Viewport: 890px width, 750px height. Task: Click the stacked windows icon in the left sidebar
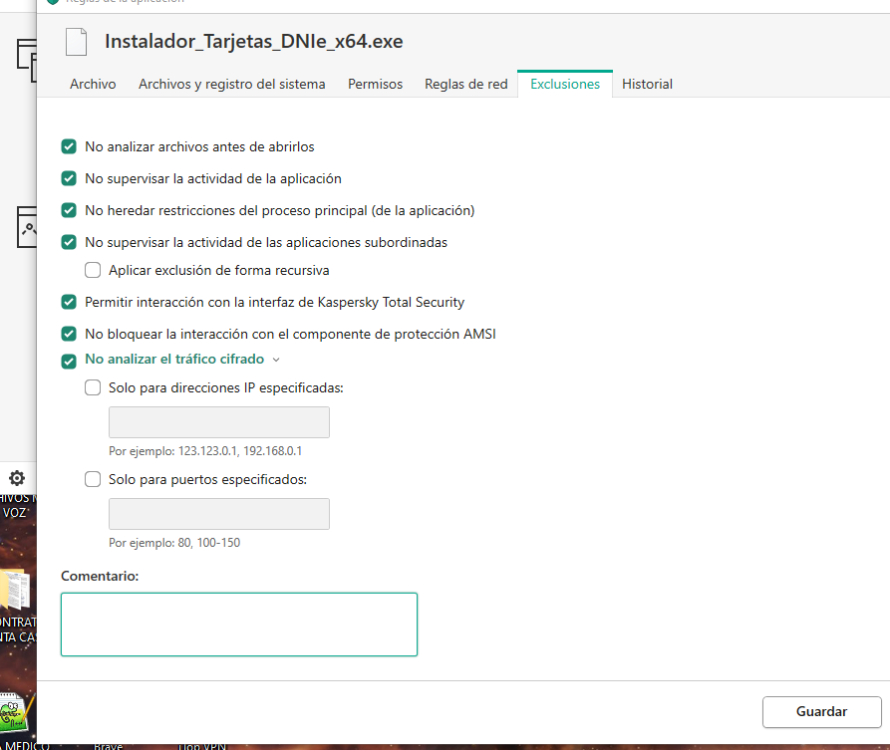click(27, 61)
